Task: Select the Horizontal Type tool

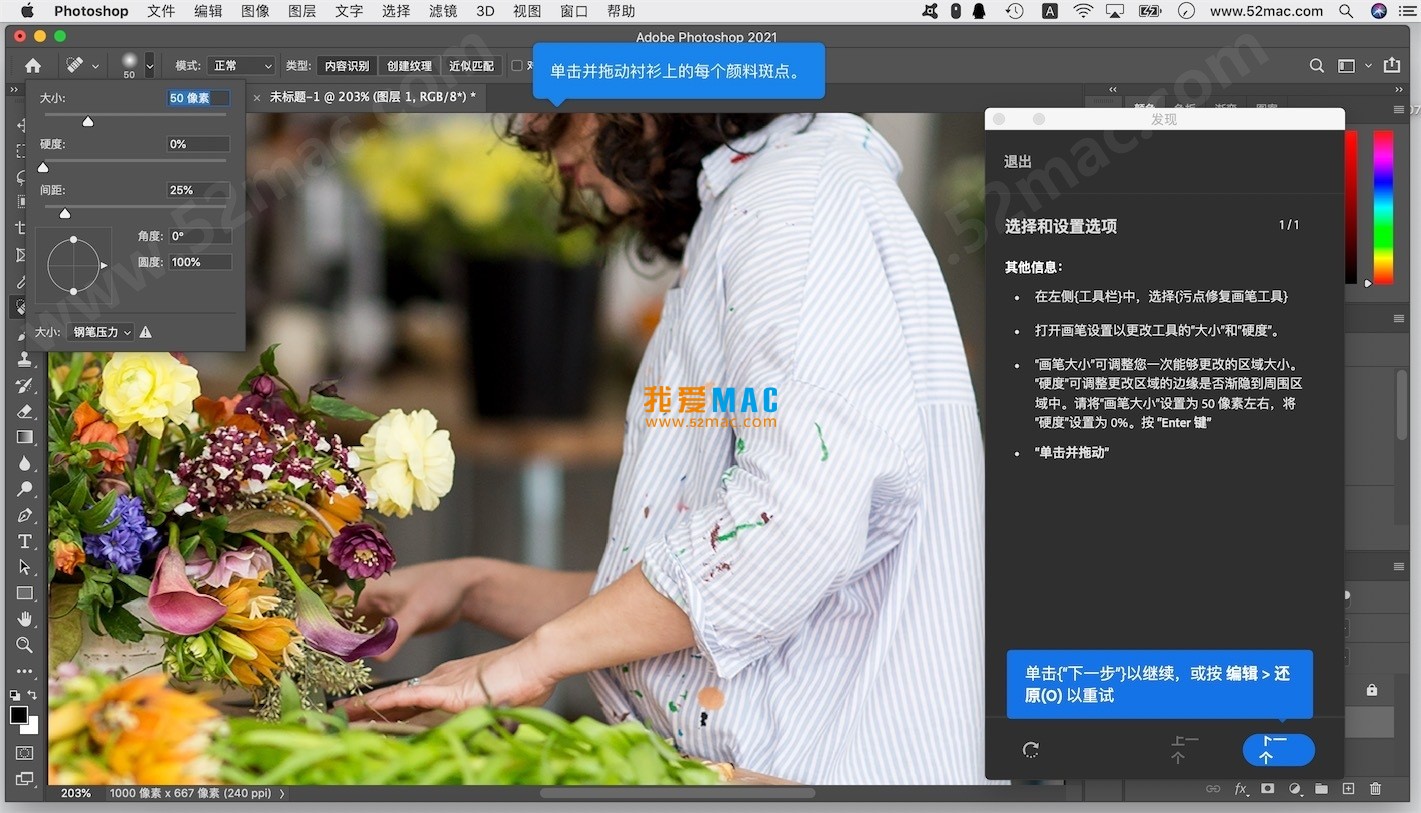Action: pos(25,541)
